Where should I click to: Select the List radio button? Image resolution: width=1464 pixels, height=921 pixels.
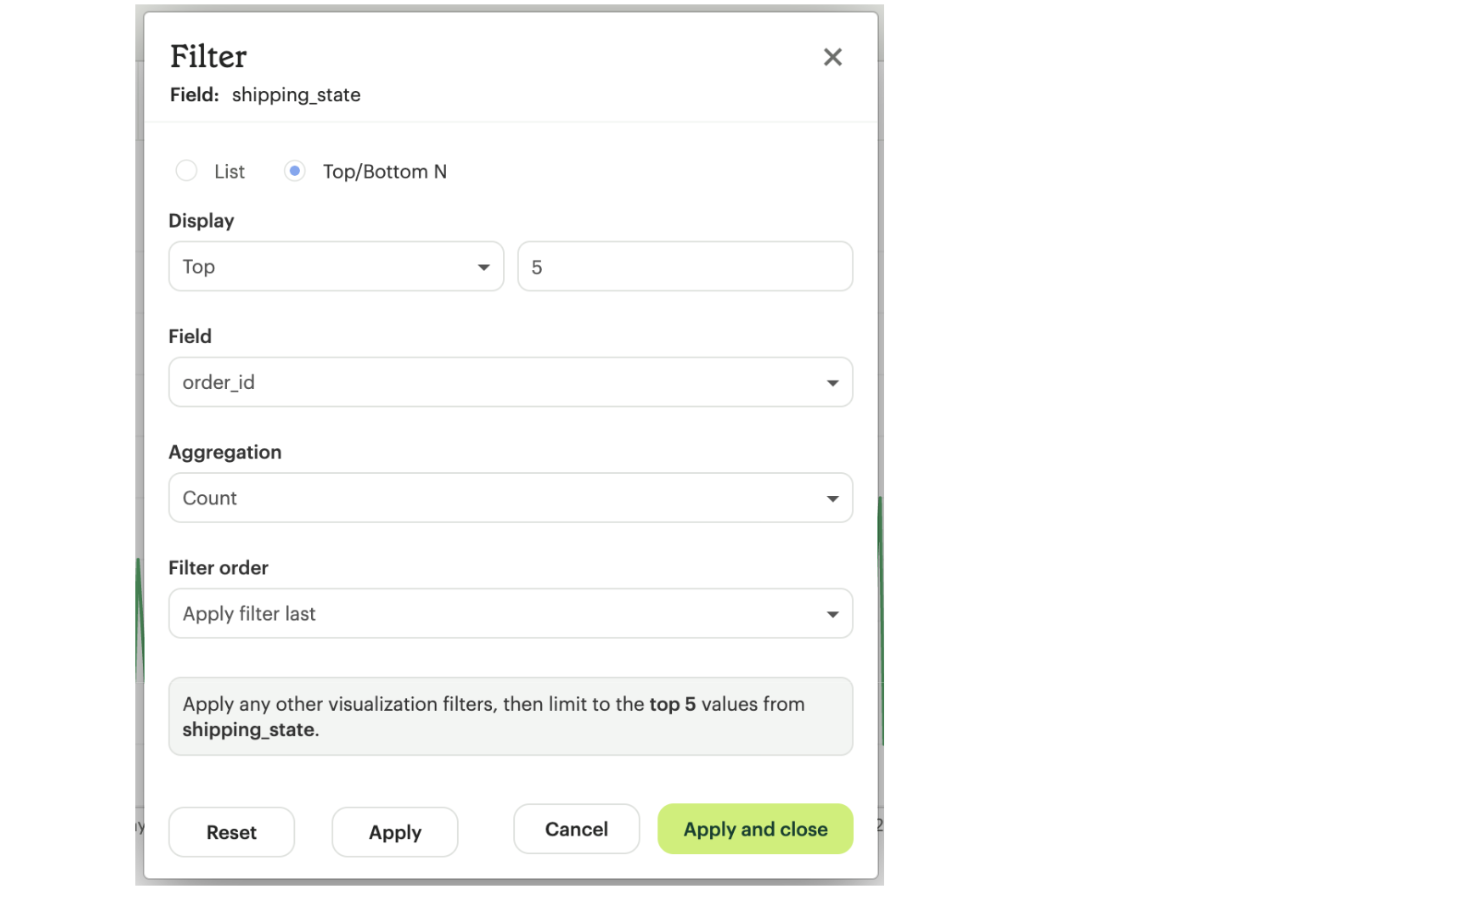[x=186, y=171]
